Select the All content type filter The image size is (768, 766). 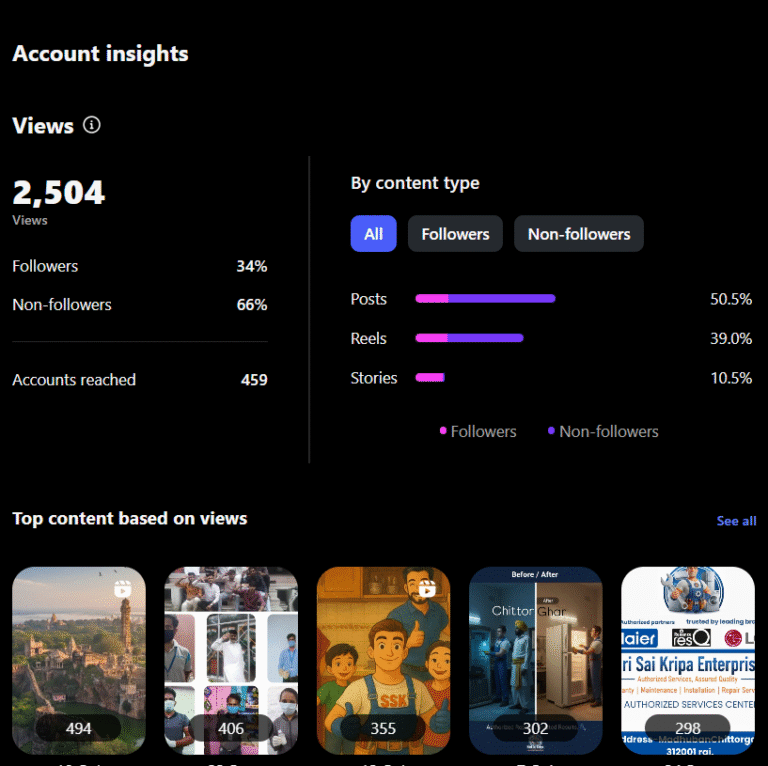click(373, 234)
